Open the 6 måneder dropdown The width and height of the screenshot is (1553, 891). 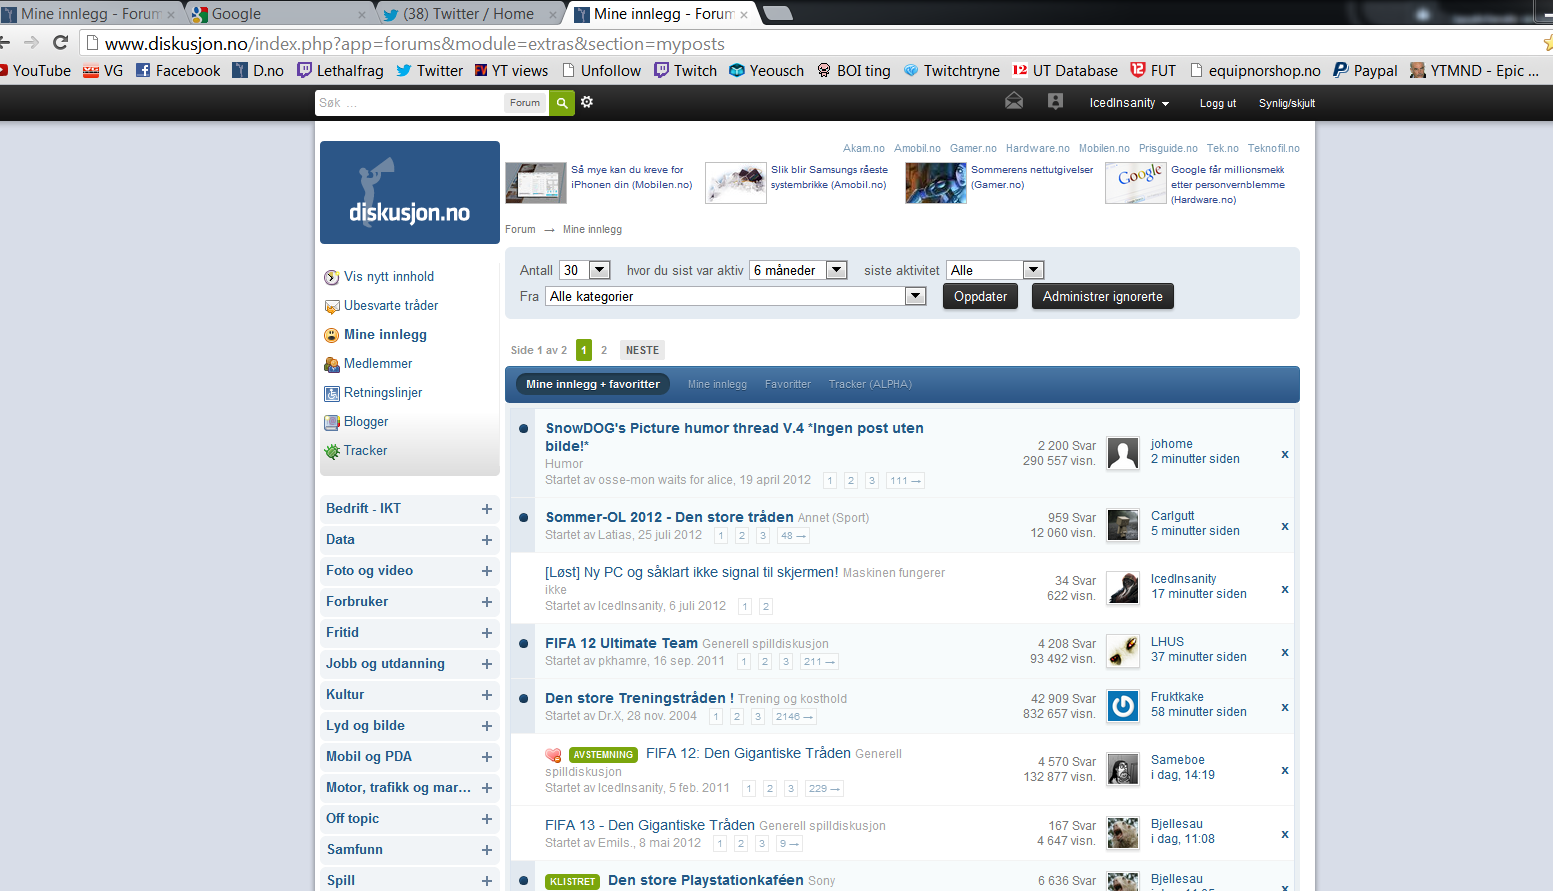(x=799, y=270)
